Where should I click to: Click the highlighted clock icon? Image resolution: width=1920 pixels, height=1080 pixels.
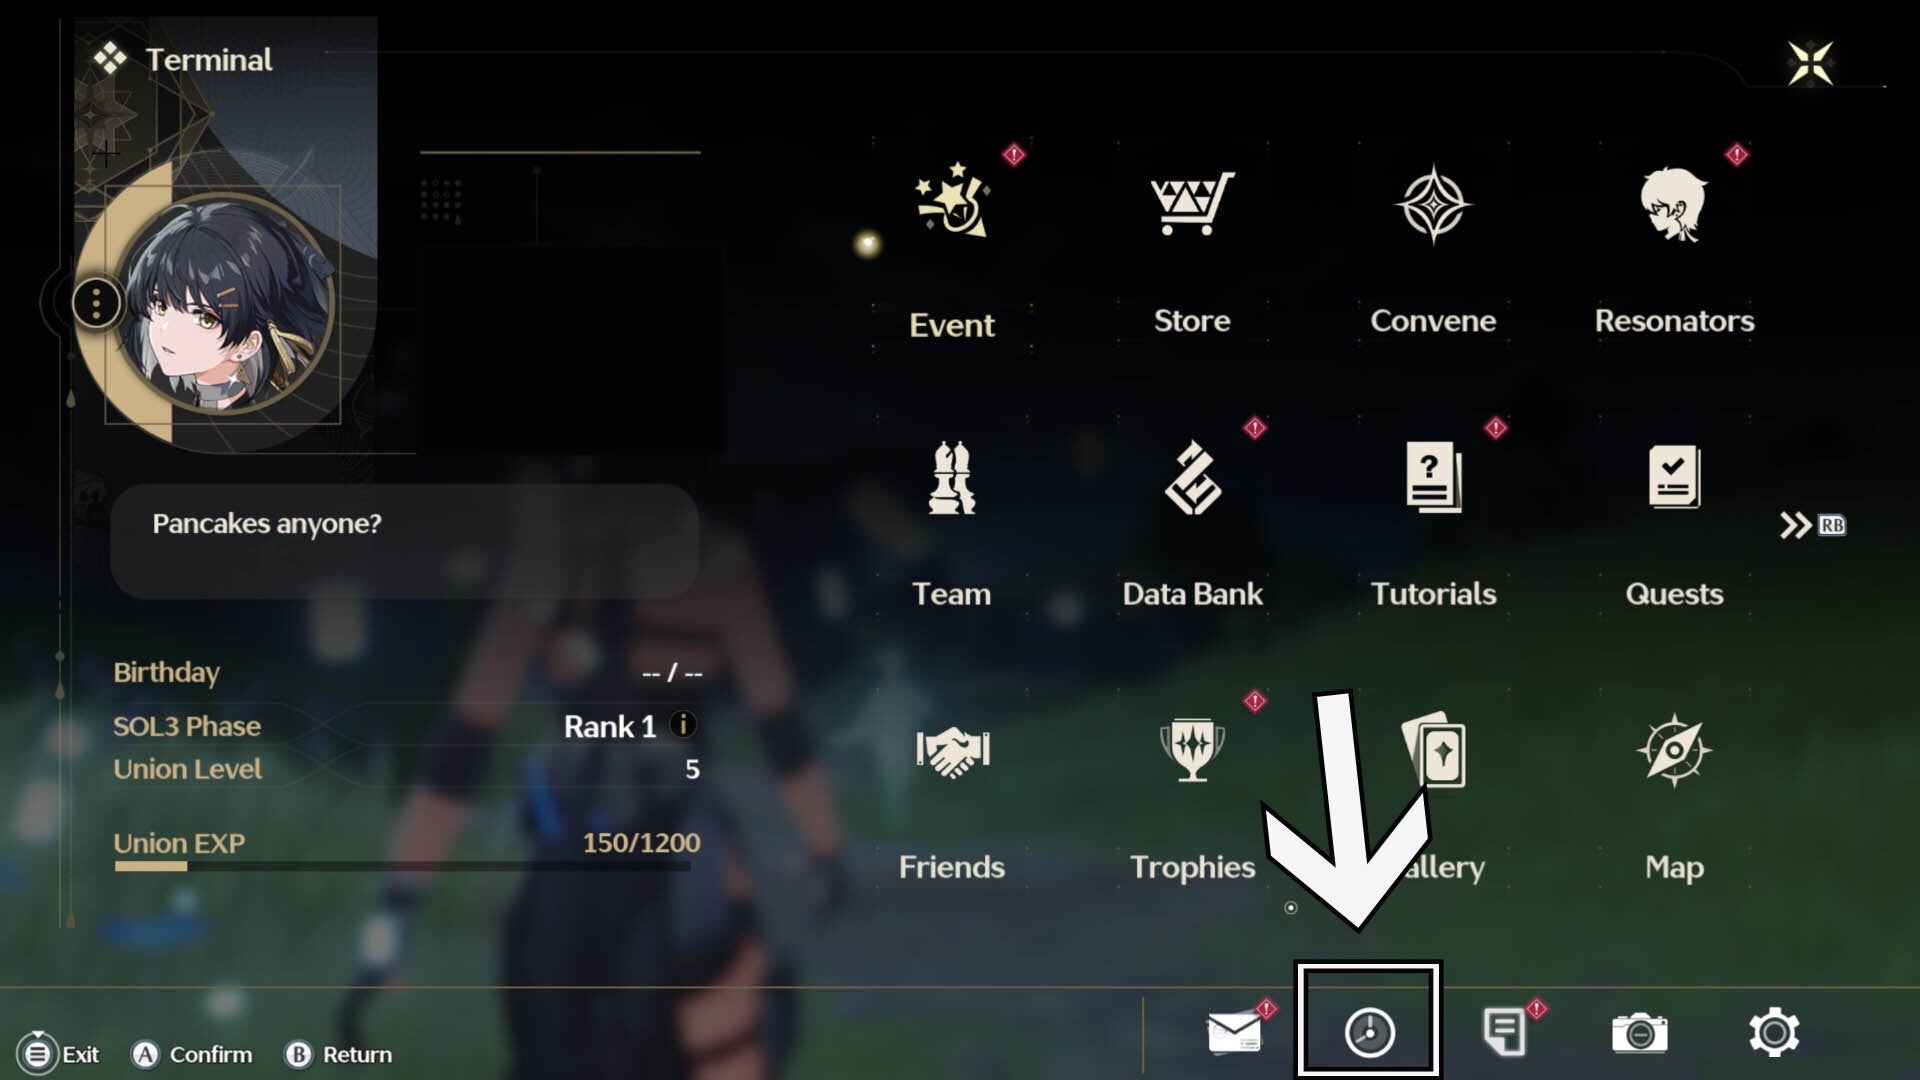coord(1369,1032)
